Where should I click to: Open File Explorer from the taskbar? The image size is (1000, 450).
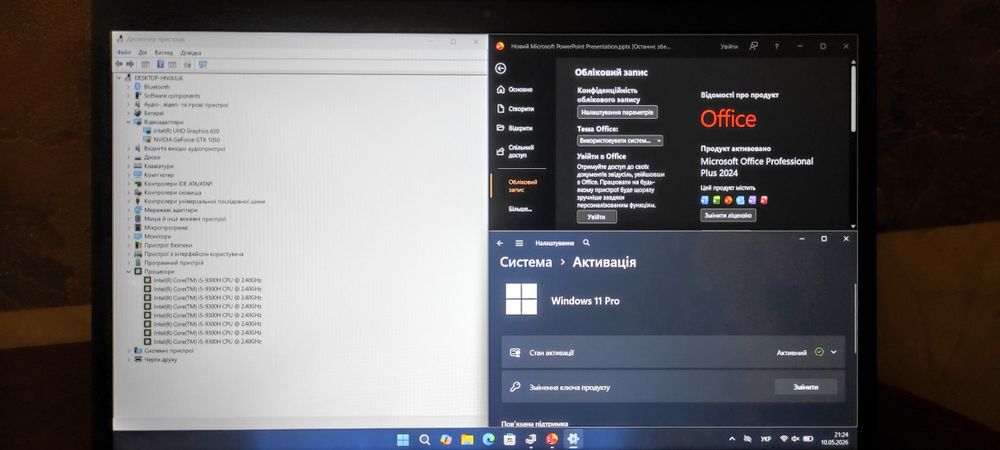point(467,440)
